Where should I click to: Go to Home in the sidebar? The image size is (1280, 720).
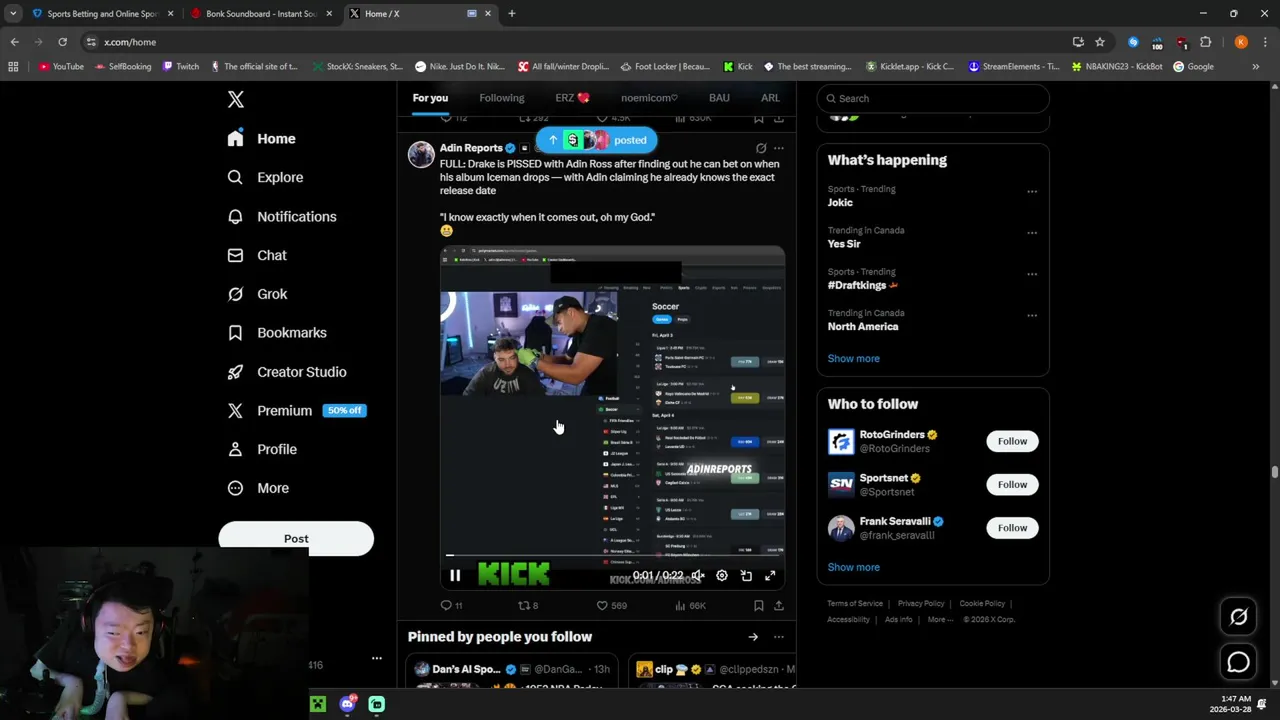point(261,139)
